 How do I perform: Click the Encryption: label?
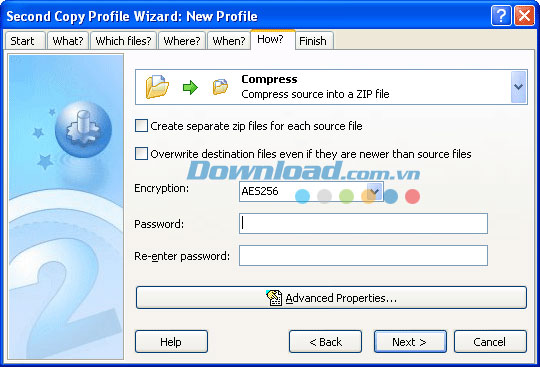click(x=162, y=188)
